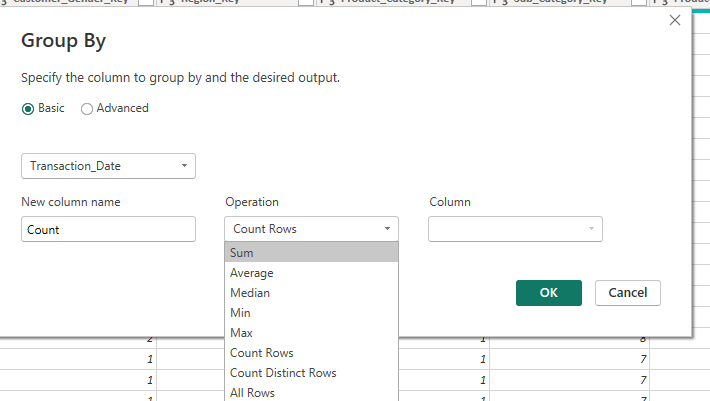Collapse the Operation dropdown showing Count Rows

pyautogui.click(x=312, y=229)
